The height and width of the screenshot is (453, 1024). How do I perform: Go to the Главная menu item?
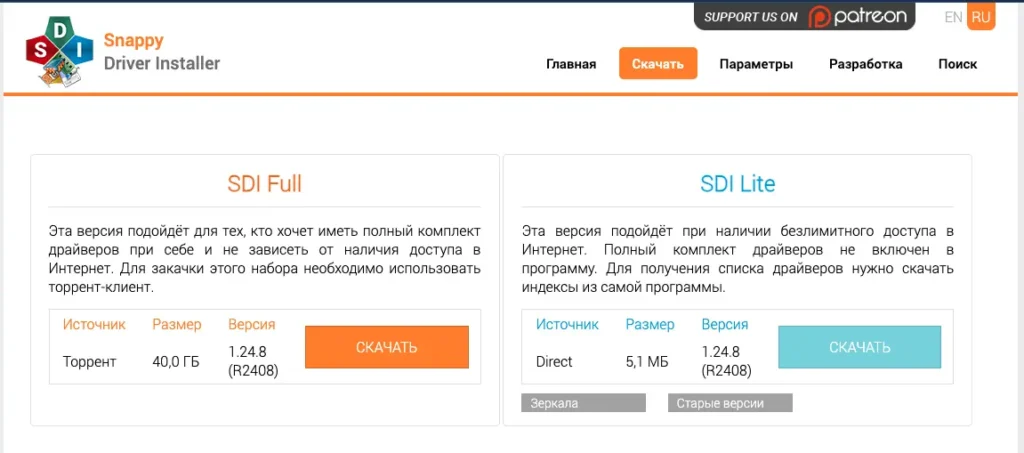[x=571, y=64]
